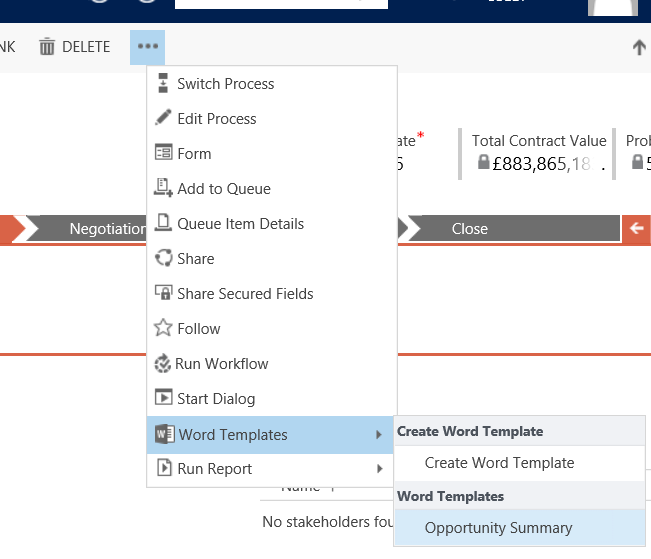Click the Start Dialog icon
Viewport: 651px width, 559px height.
click(x=163, y=398)
